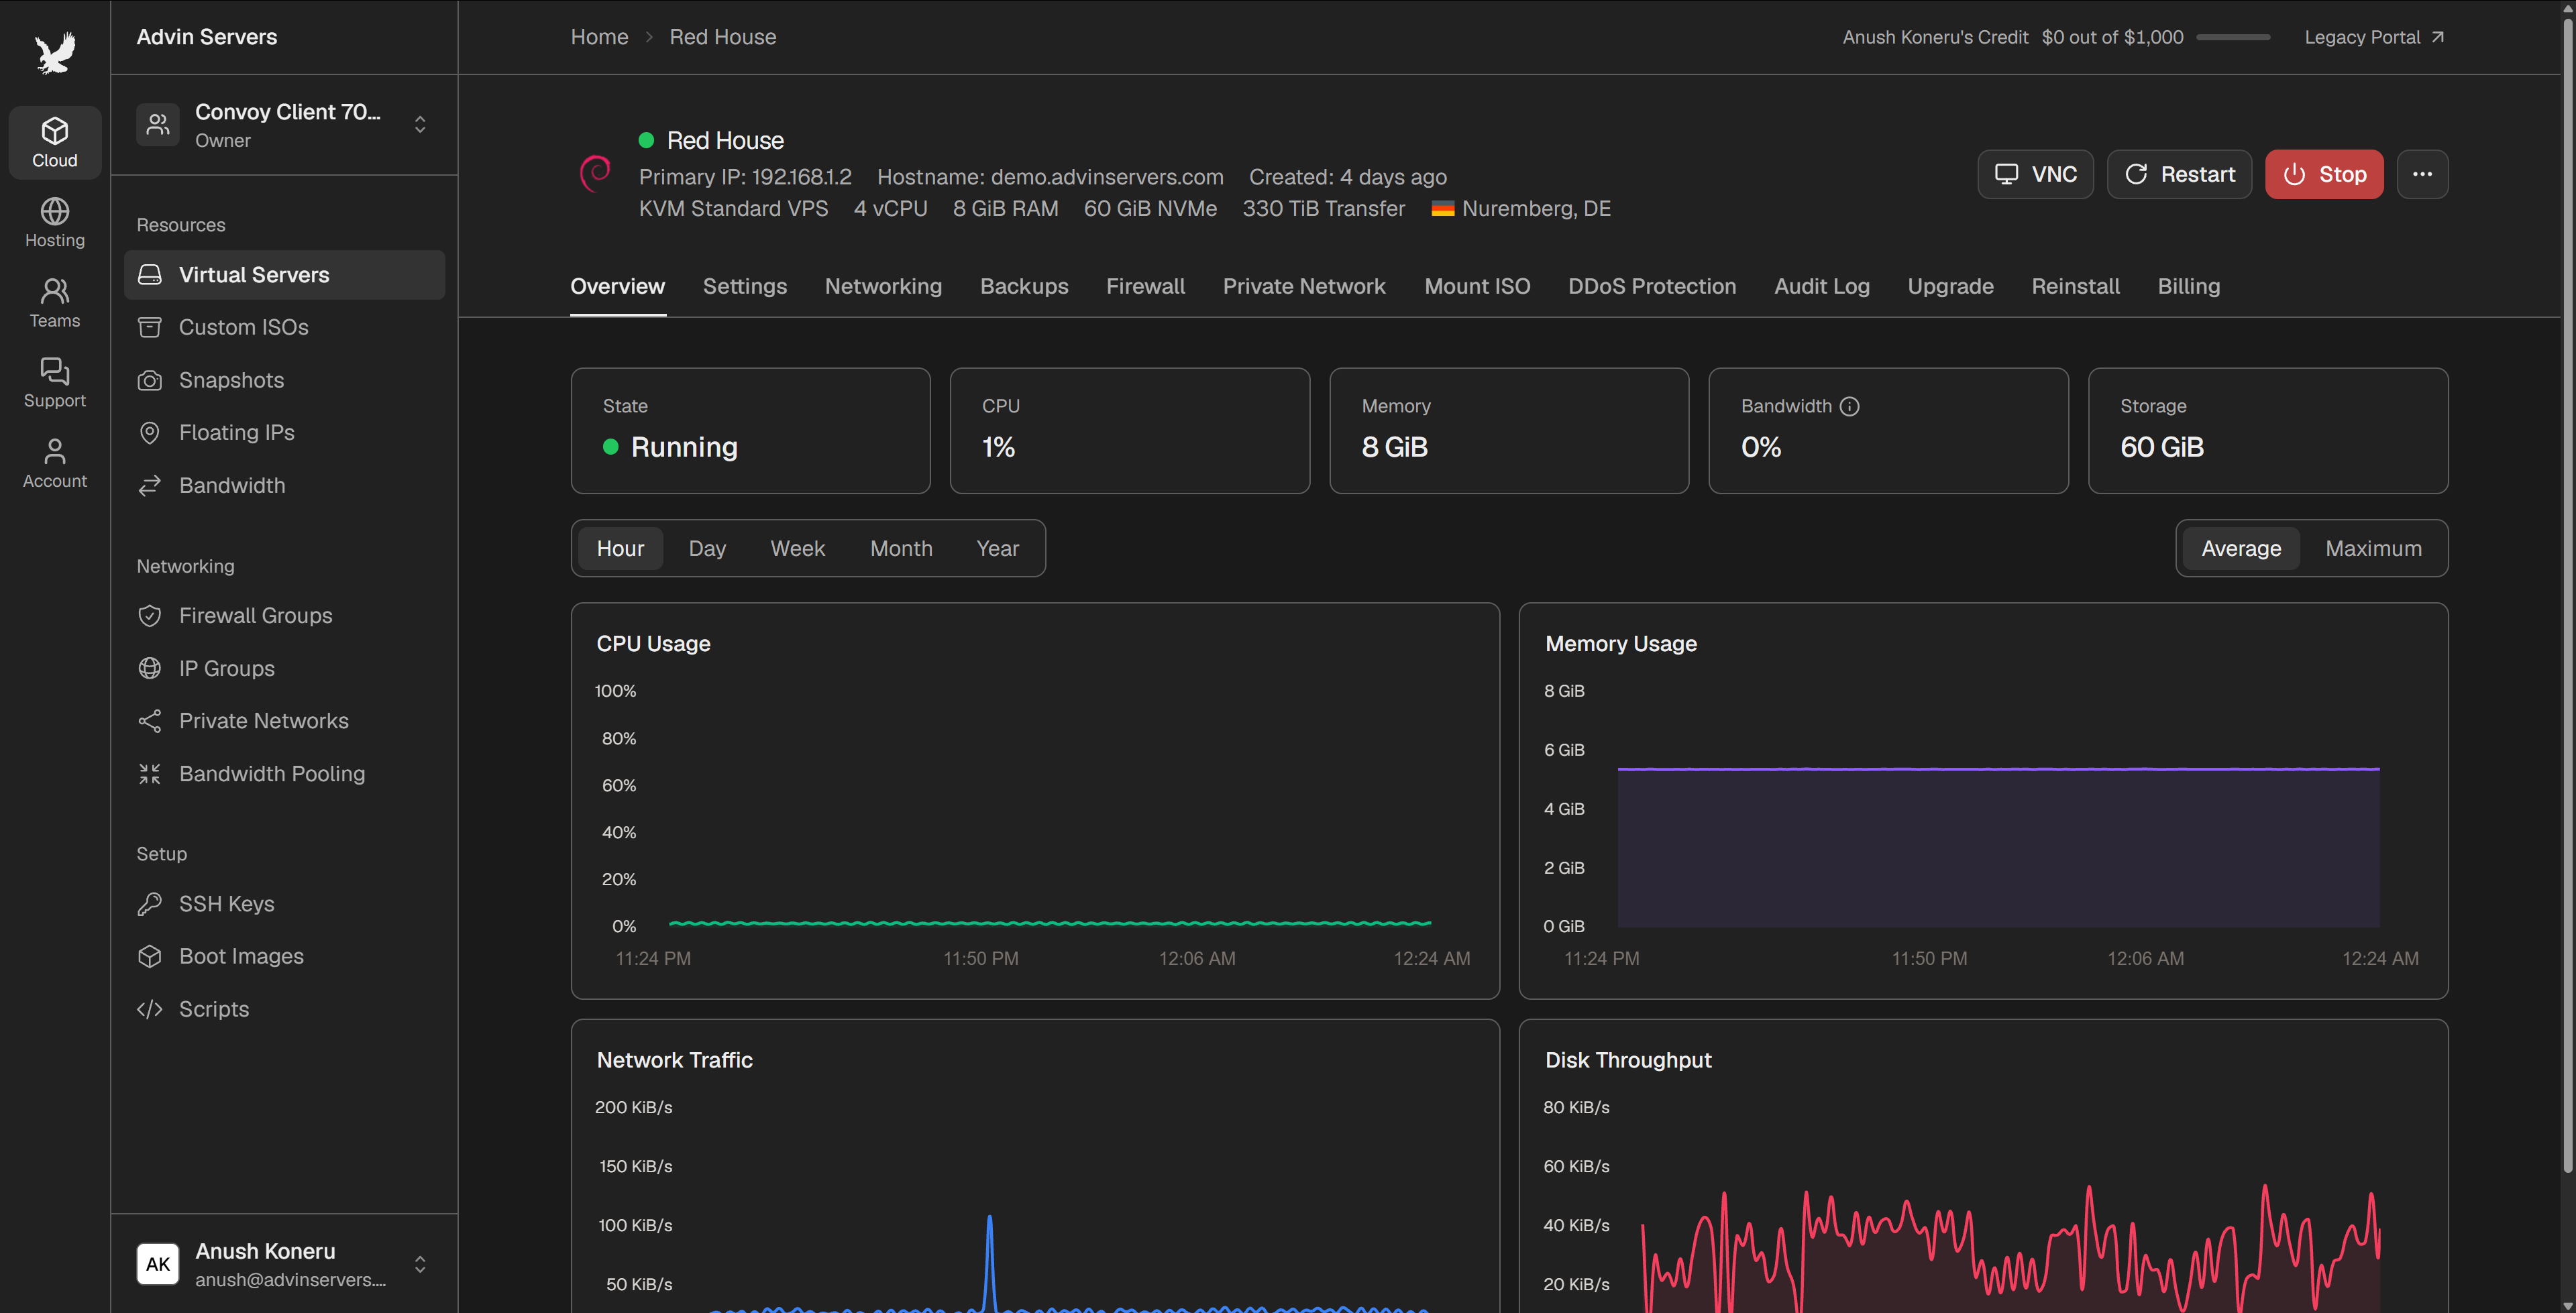
Task: Open the Account section
Action: pyautogui.click(x=55, y=464)
